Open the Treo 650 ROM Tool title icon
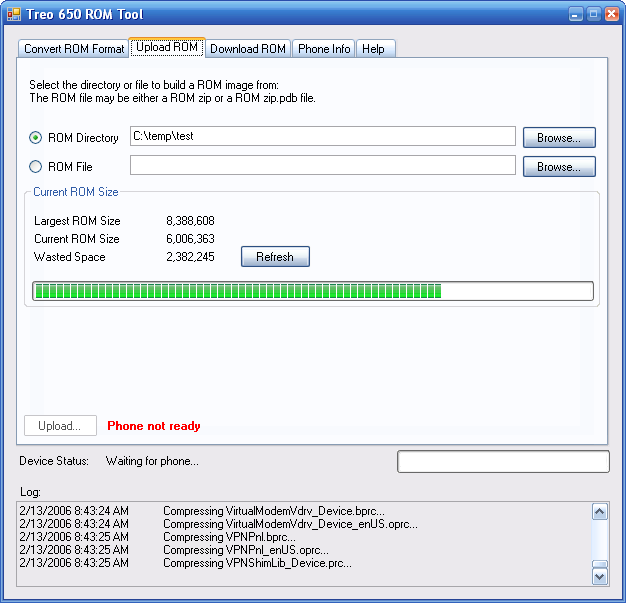 [x=14, y=14]
